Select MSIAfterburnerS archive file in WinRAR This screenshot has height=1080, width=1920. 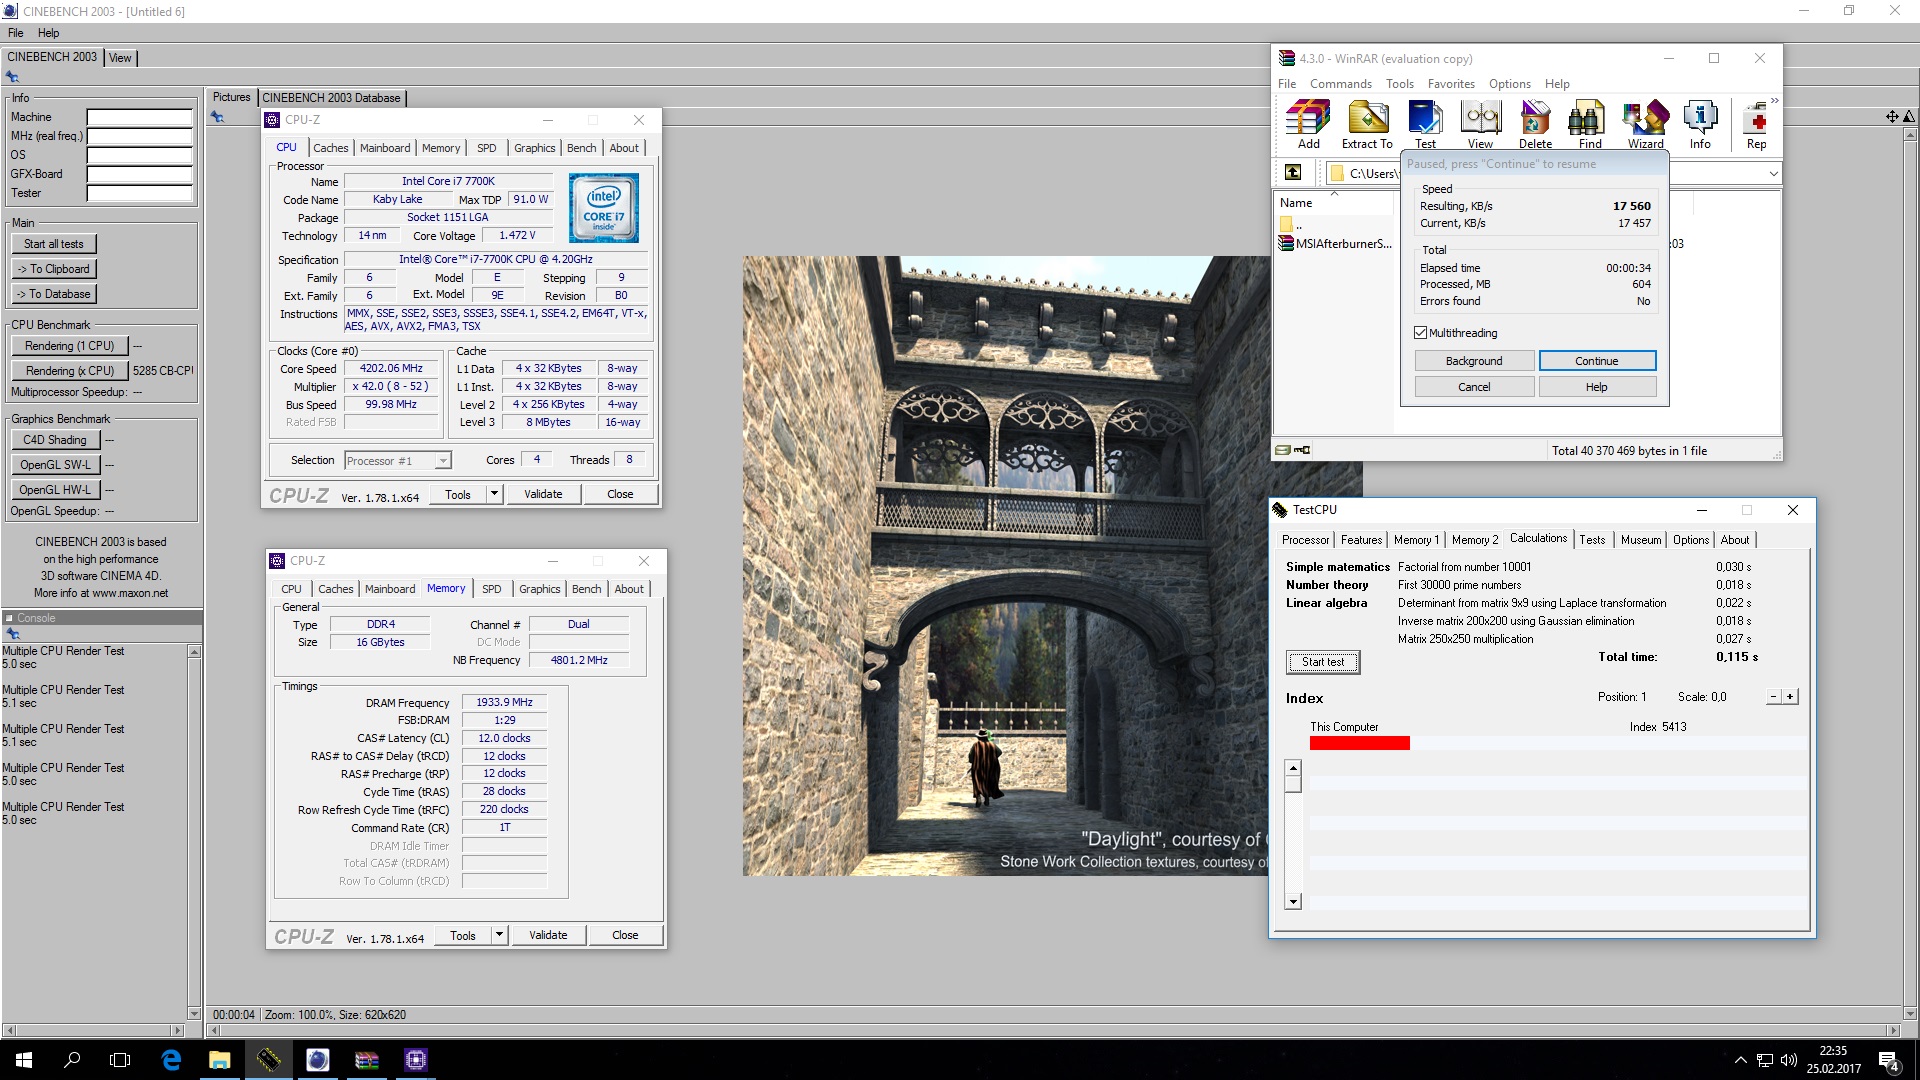point(1335,244)
